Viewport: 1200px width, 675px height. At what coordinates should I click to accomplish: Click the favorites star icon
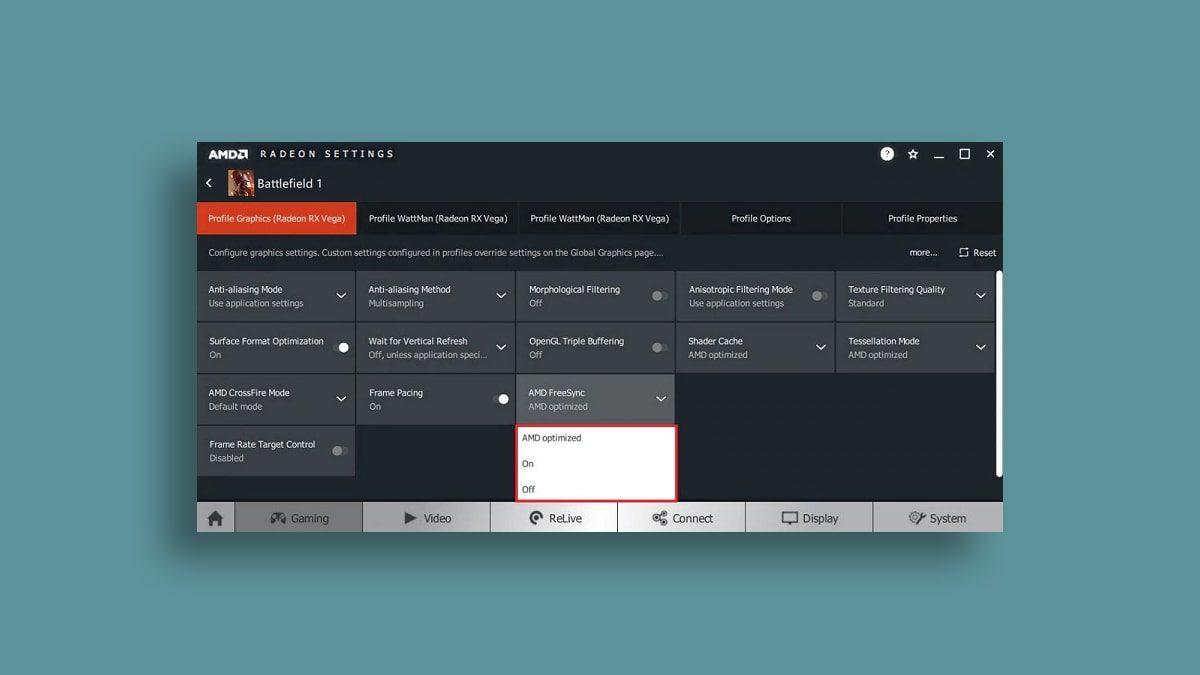913,154
